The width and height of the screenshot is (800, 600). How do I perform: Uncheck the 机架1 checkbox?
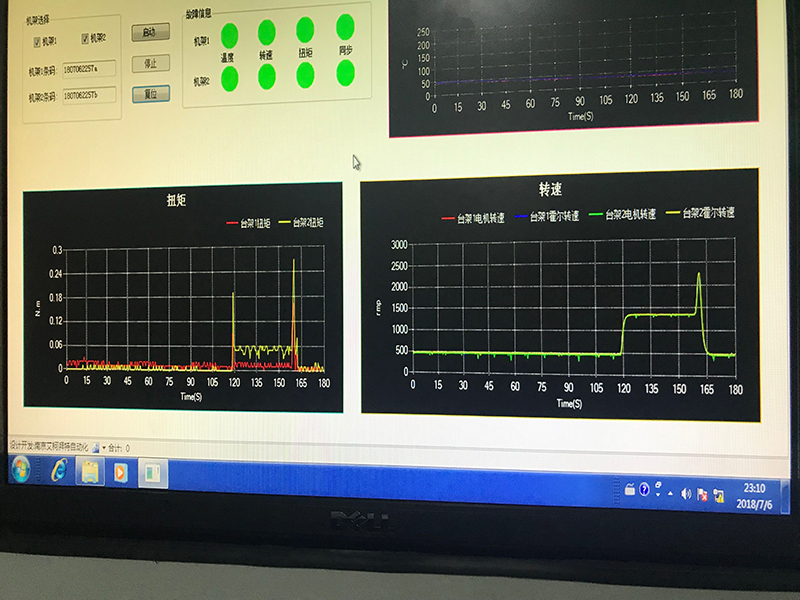pyautogui.click(x=37, y=41)
